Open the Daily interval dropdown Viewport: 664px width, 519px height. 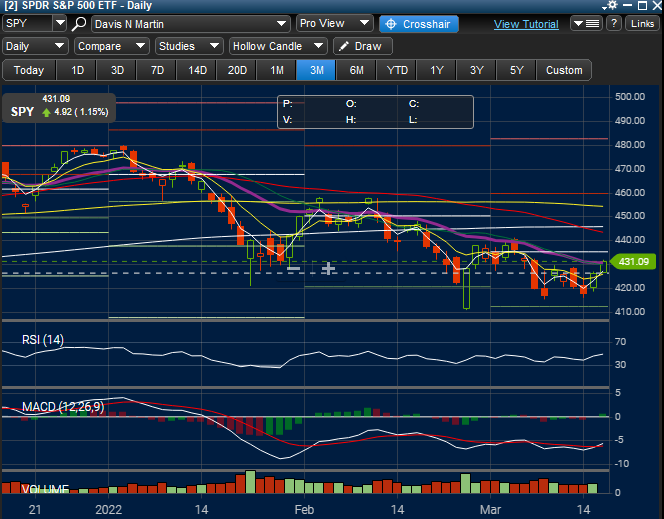pos(35,46)
